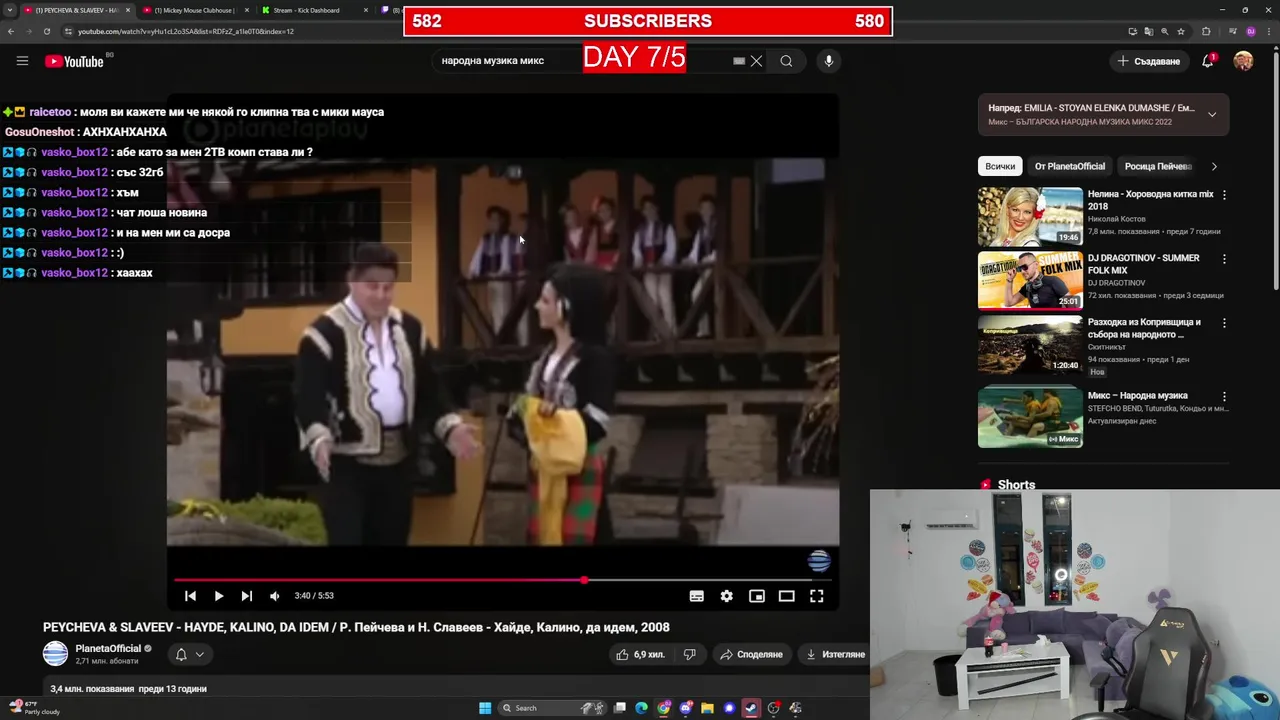Expand the playlist panel chevron
Screen dimensions: 1280x720
1211,114
